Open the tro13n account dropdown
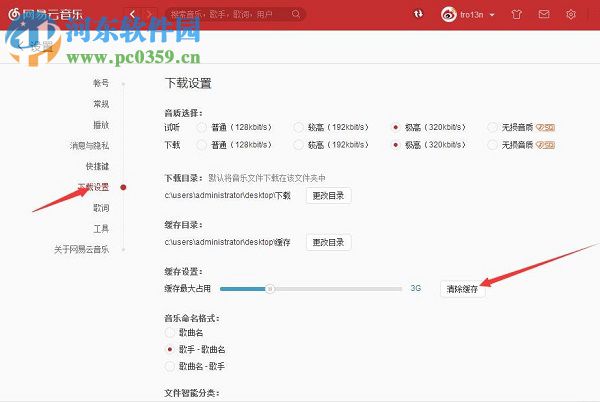 477,15
